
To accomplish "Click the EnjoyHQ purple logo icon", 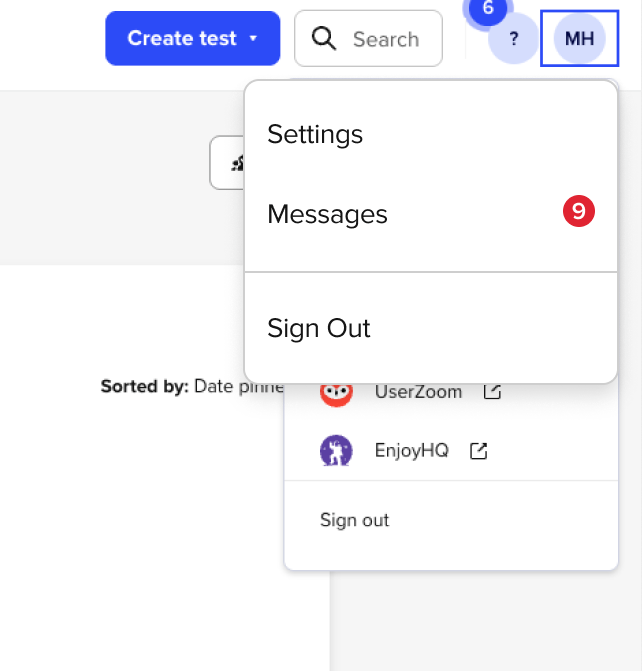I will pyautogui.click(x=336, y=451).
